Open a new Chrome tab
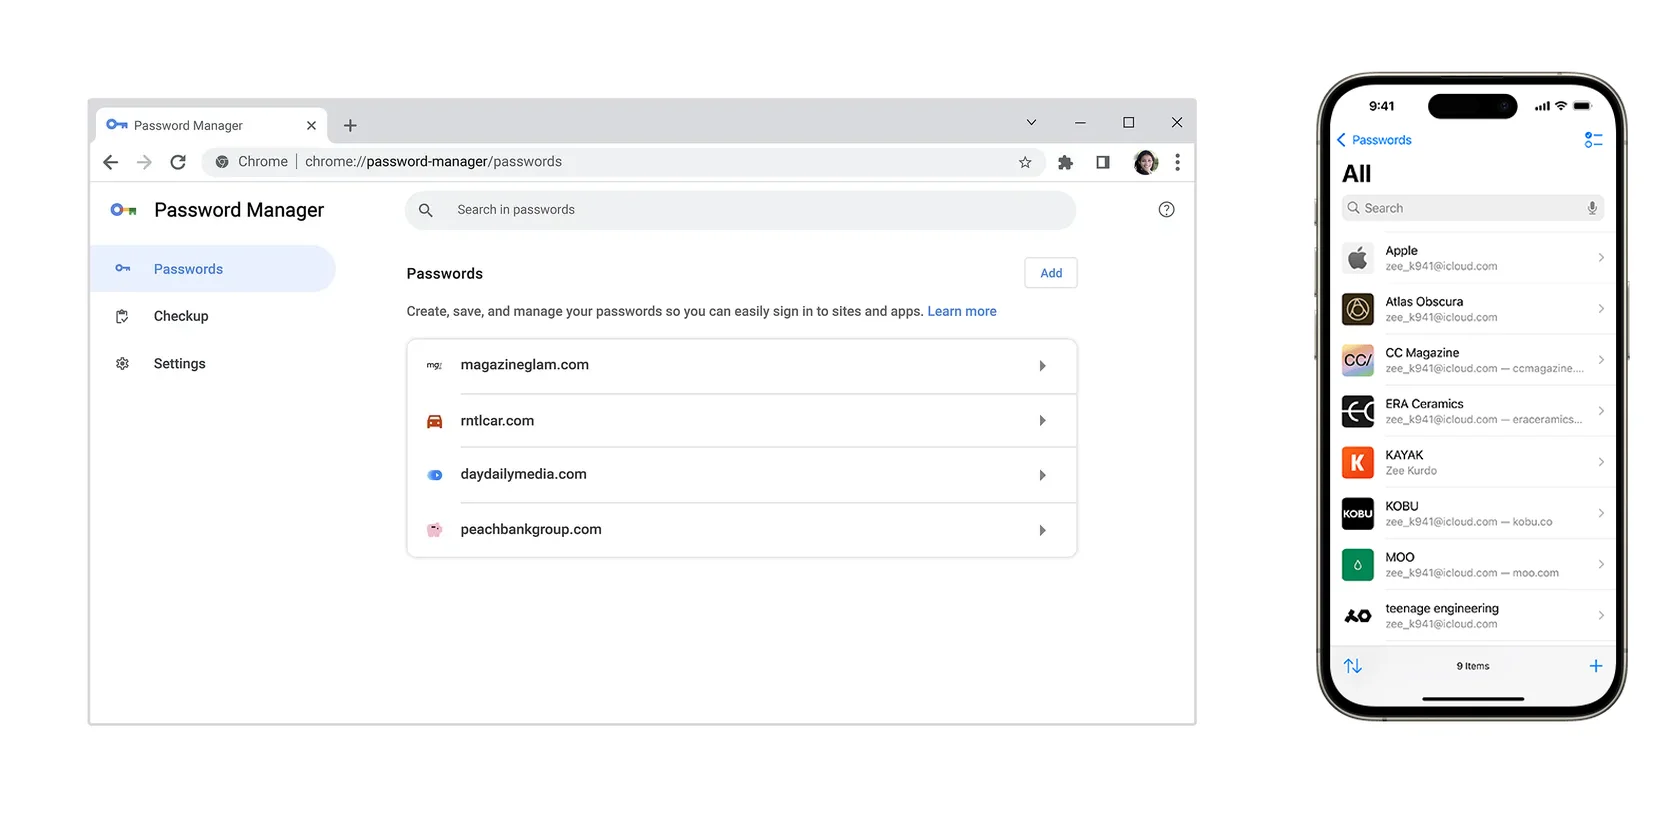 coord(350,126)
